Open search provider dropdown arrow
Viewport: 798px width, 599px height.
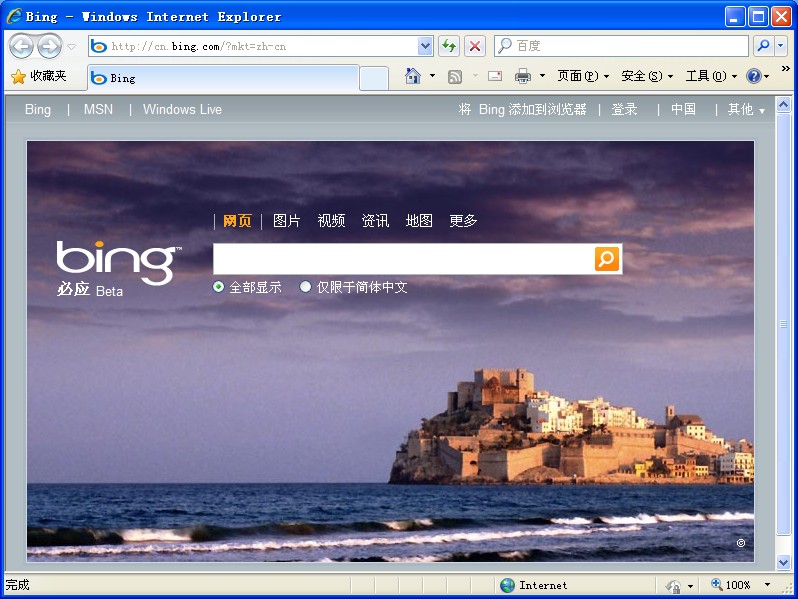click(781, 46)
